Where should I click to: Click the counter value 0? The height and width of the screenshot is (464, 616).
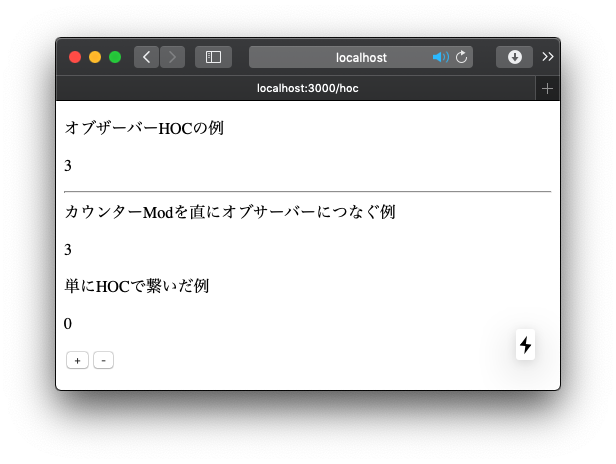pos(68,324)
